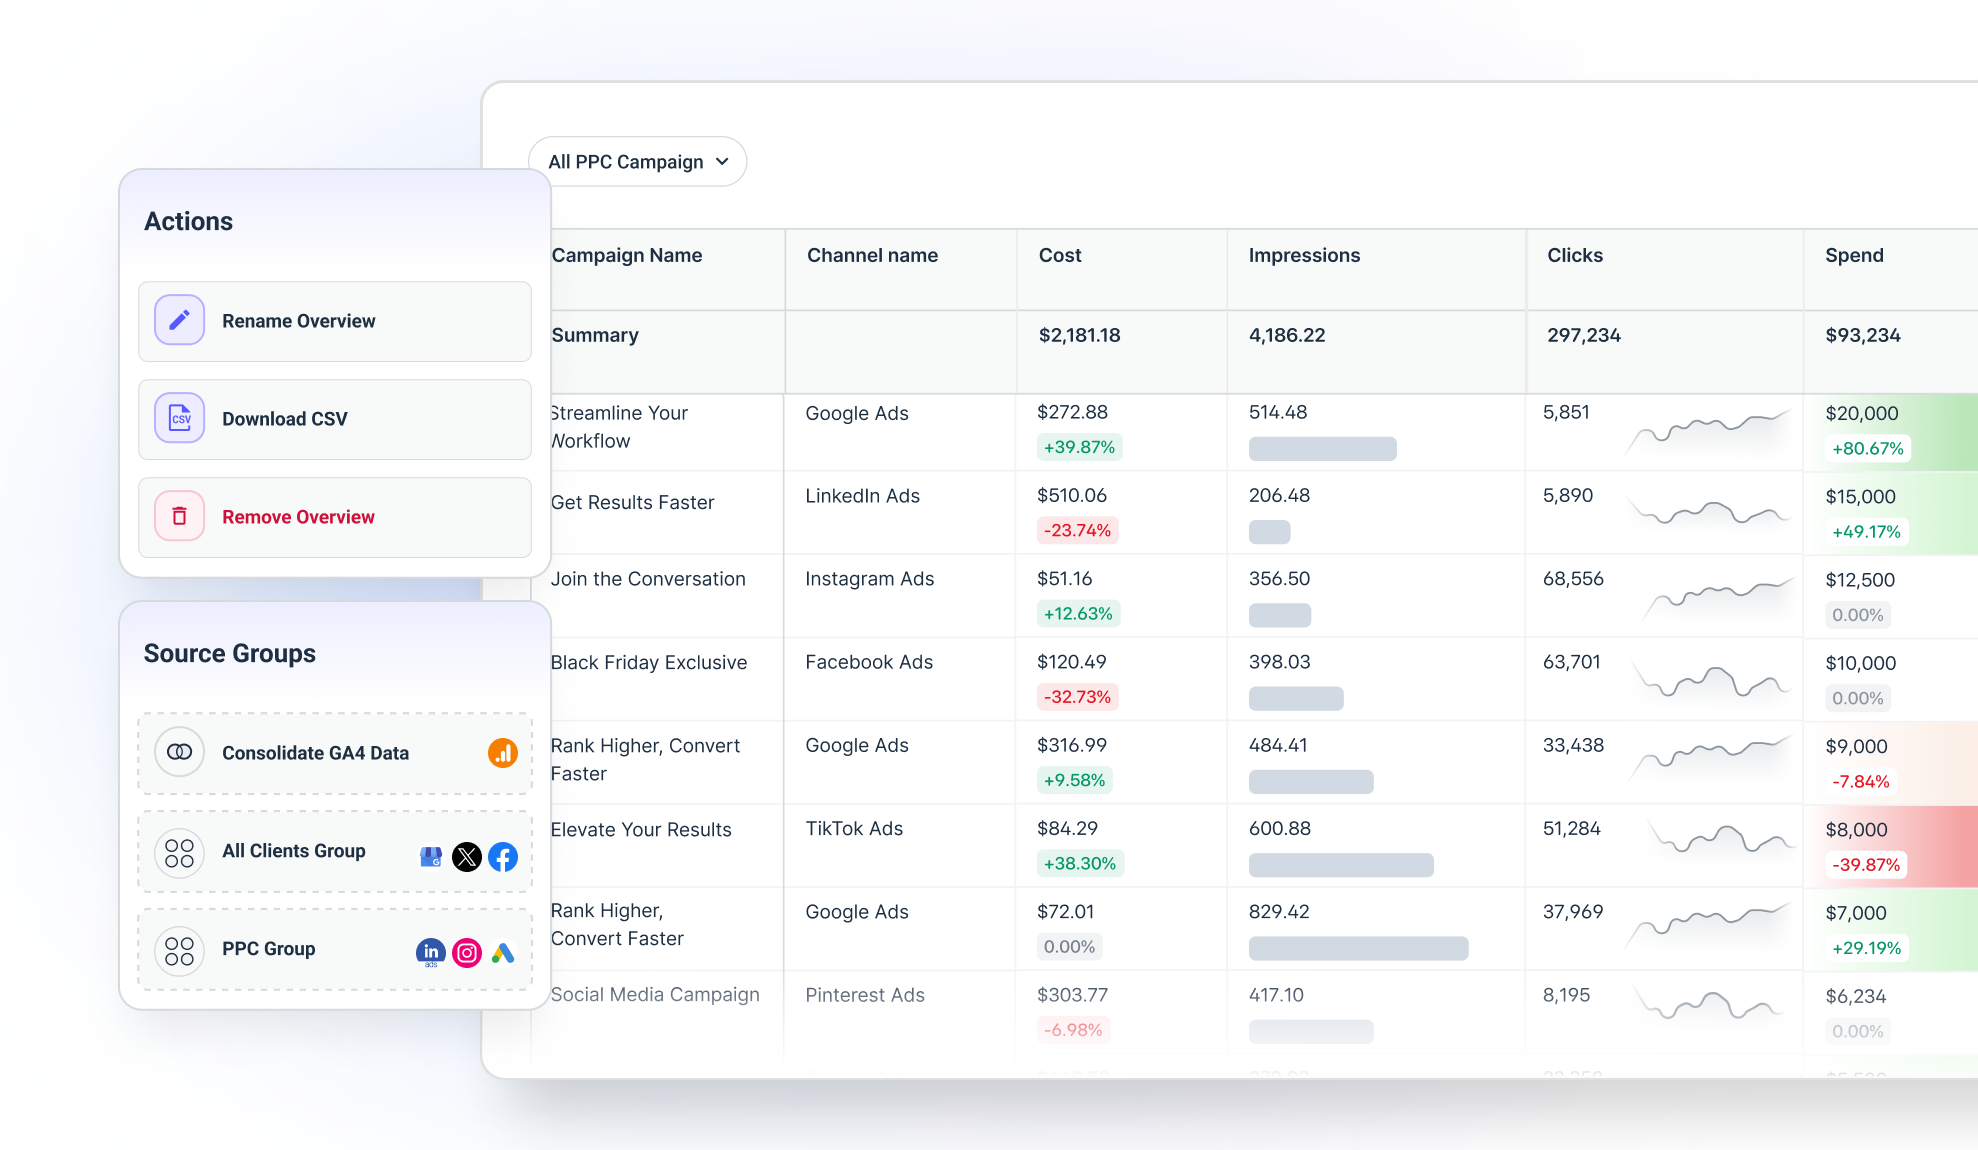Click the Campaign Name column header
This screenshot has width=1978, height=1150.
627,255
